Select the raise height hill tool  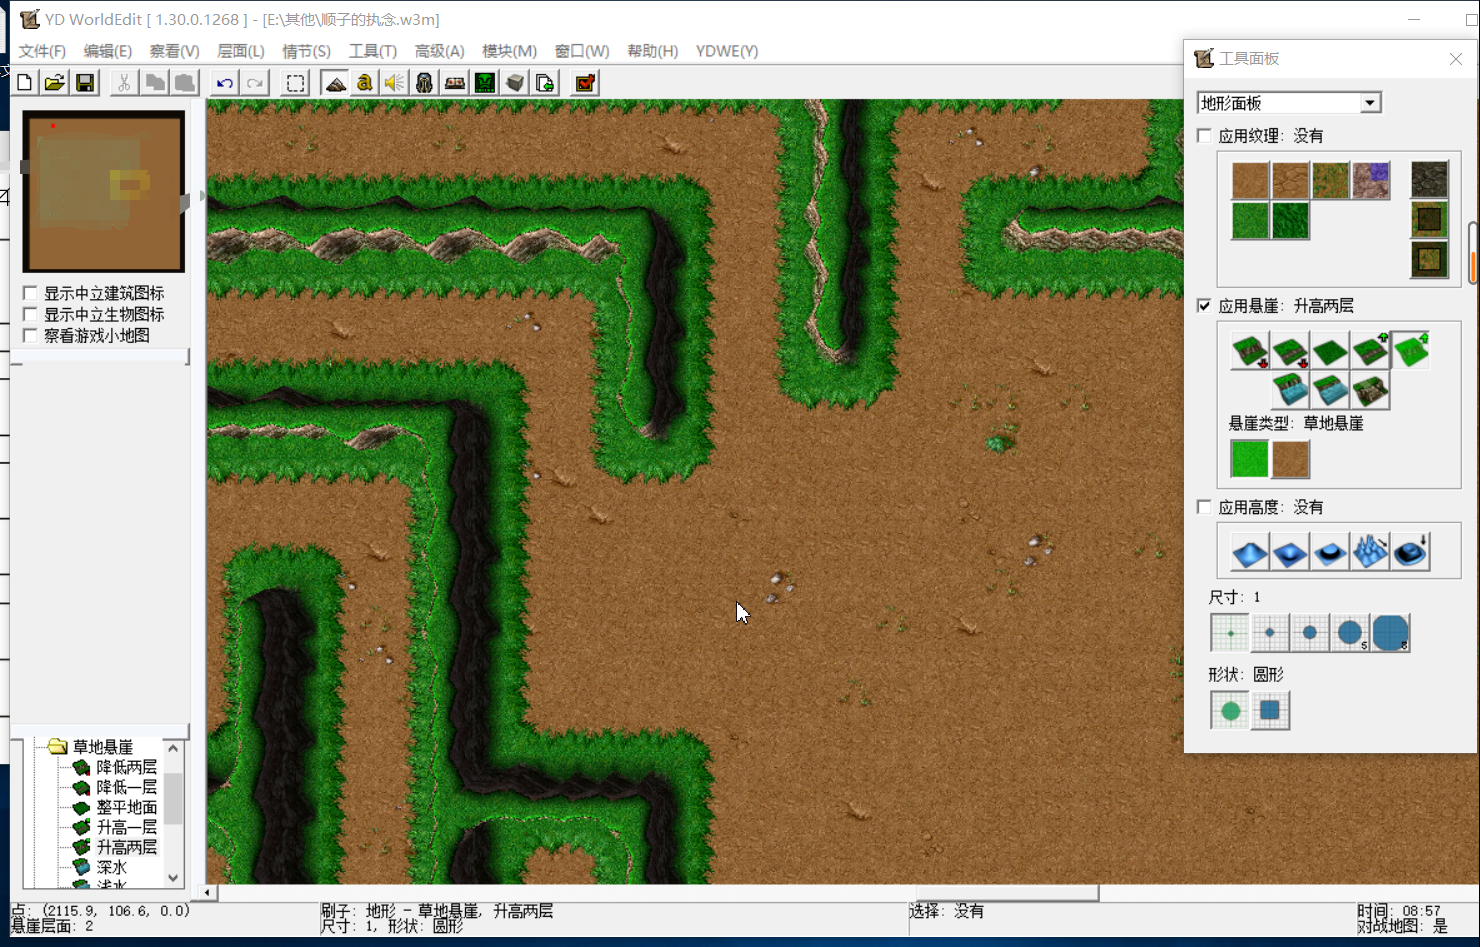click(x=1250, y=552)
